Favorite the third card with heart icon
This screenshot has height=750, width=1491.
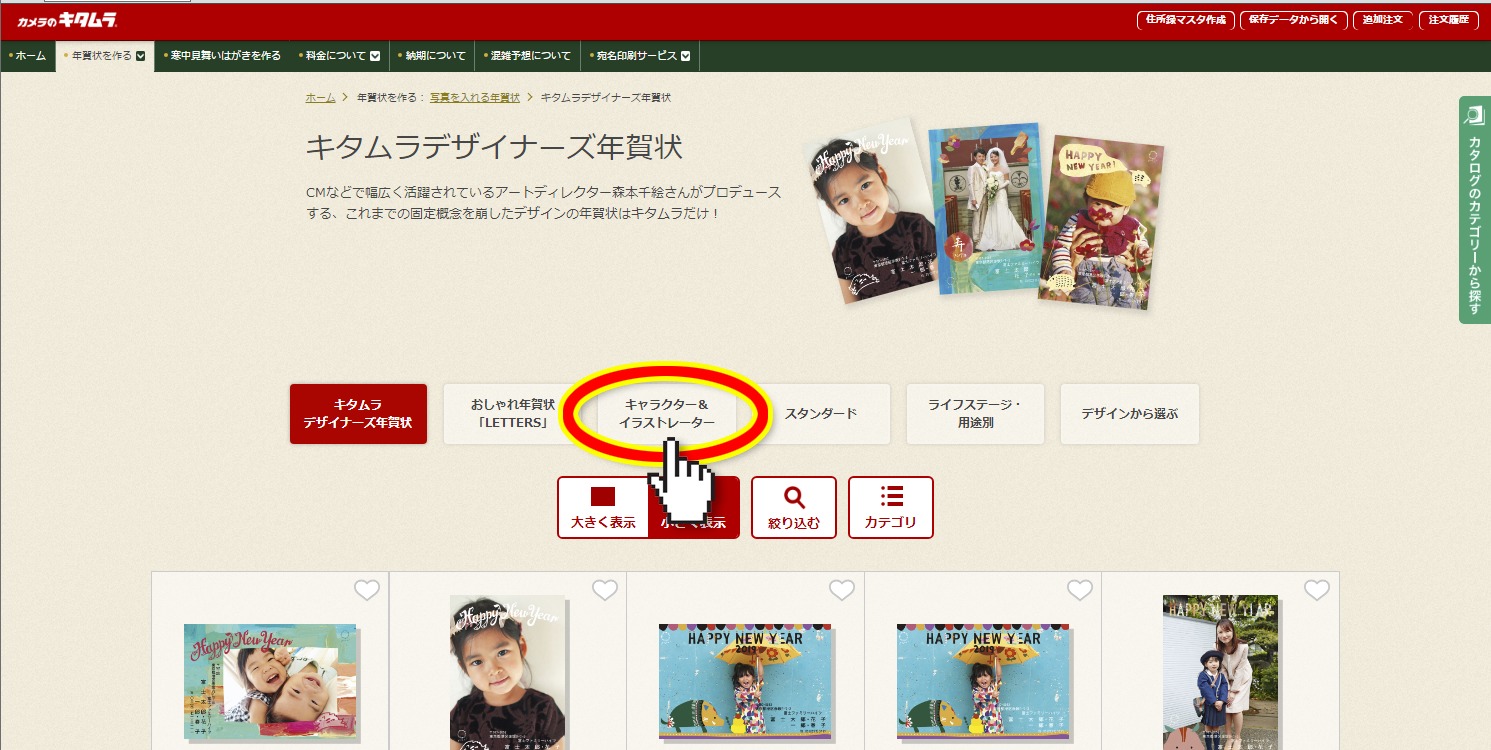[x=842, y=591]
